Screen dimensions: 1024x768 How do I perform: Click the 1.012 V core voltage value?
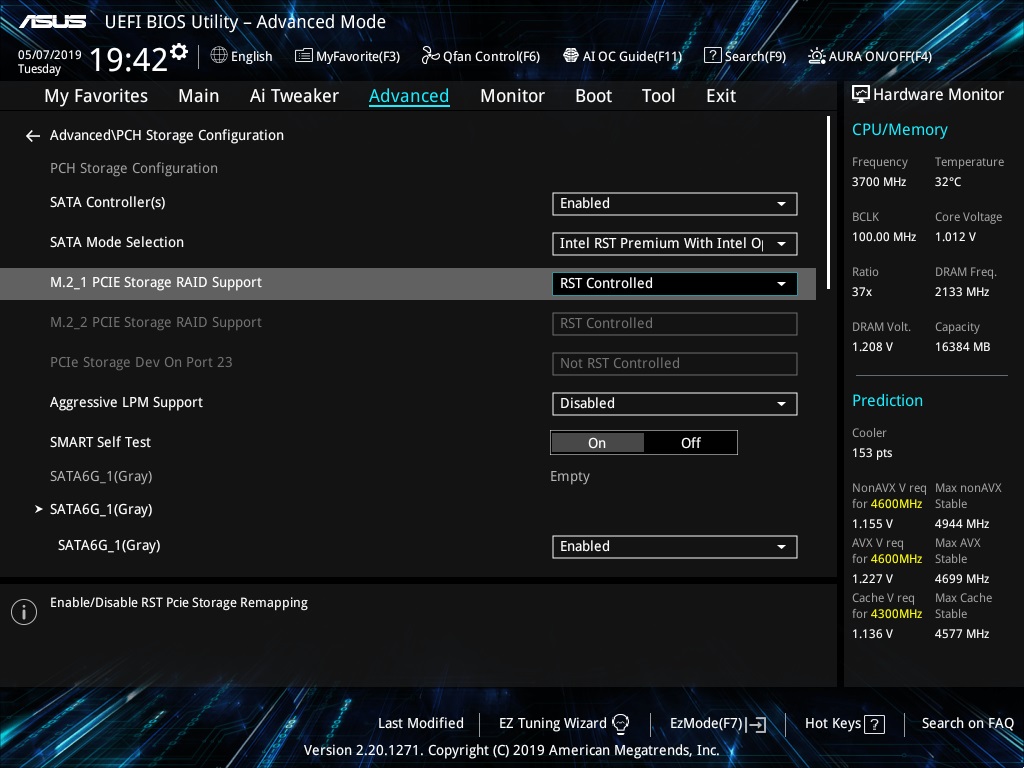pyautogui.click(x=955, y=236)
